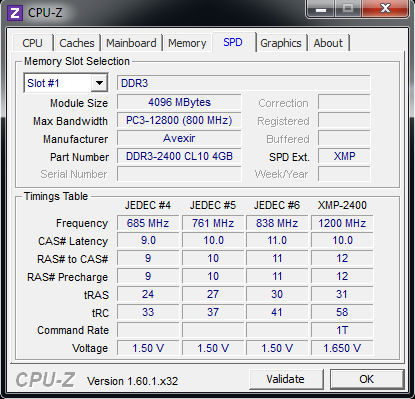Viewport: 415px width, 399px height.
Task: Open the Caches tab
Action: [77, 43]
